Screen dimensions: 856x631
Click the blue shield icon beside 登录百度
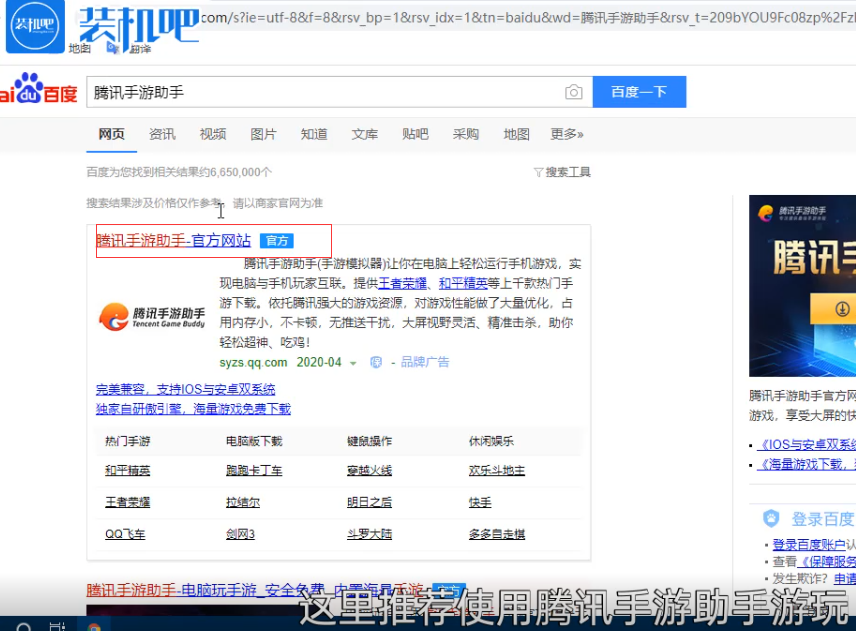771,518
